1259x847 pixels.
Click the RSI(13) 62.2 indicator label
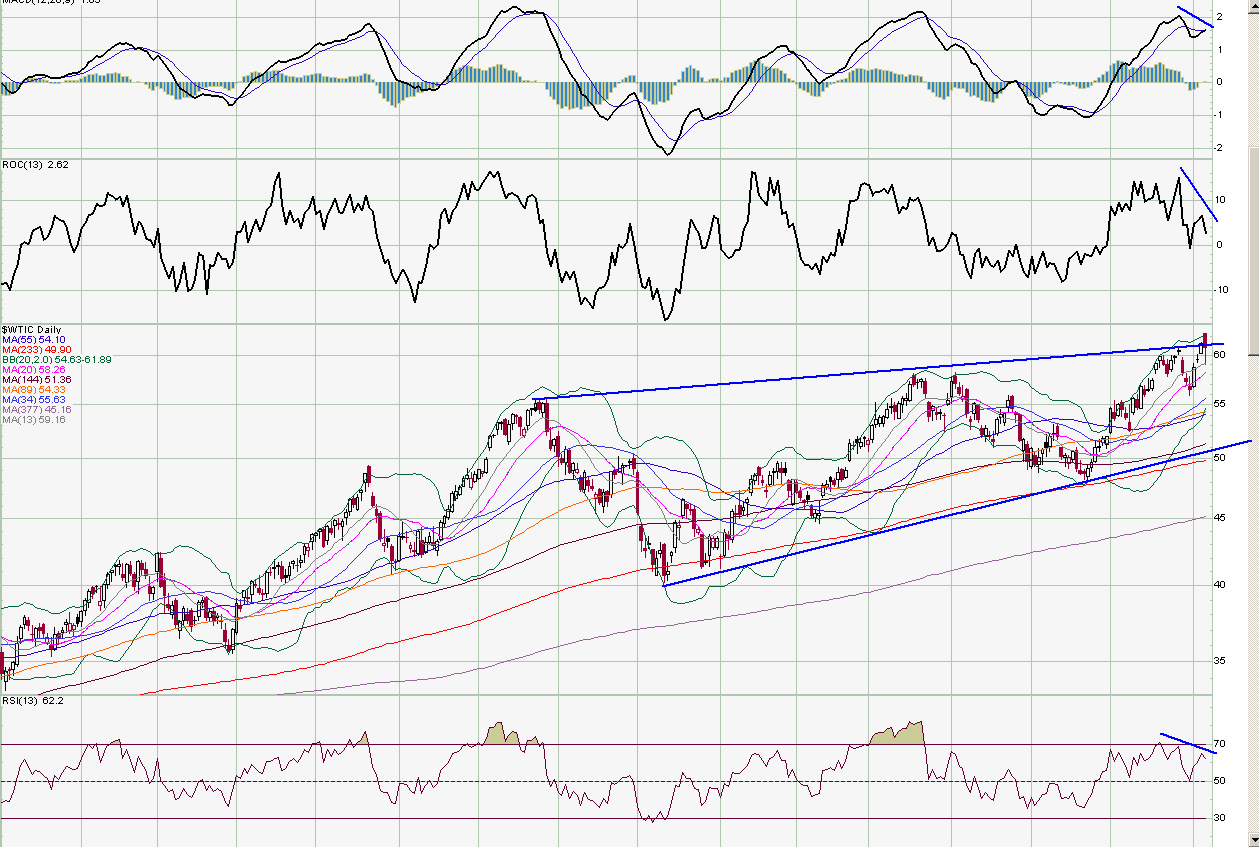(x=32, y=700)
